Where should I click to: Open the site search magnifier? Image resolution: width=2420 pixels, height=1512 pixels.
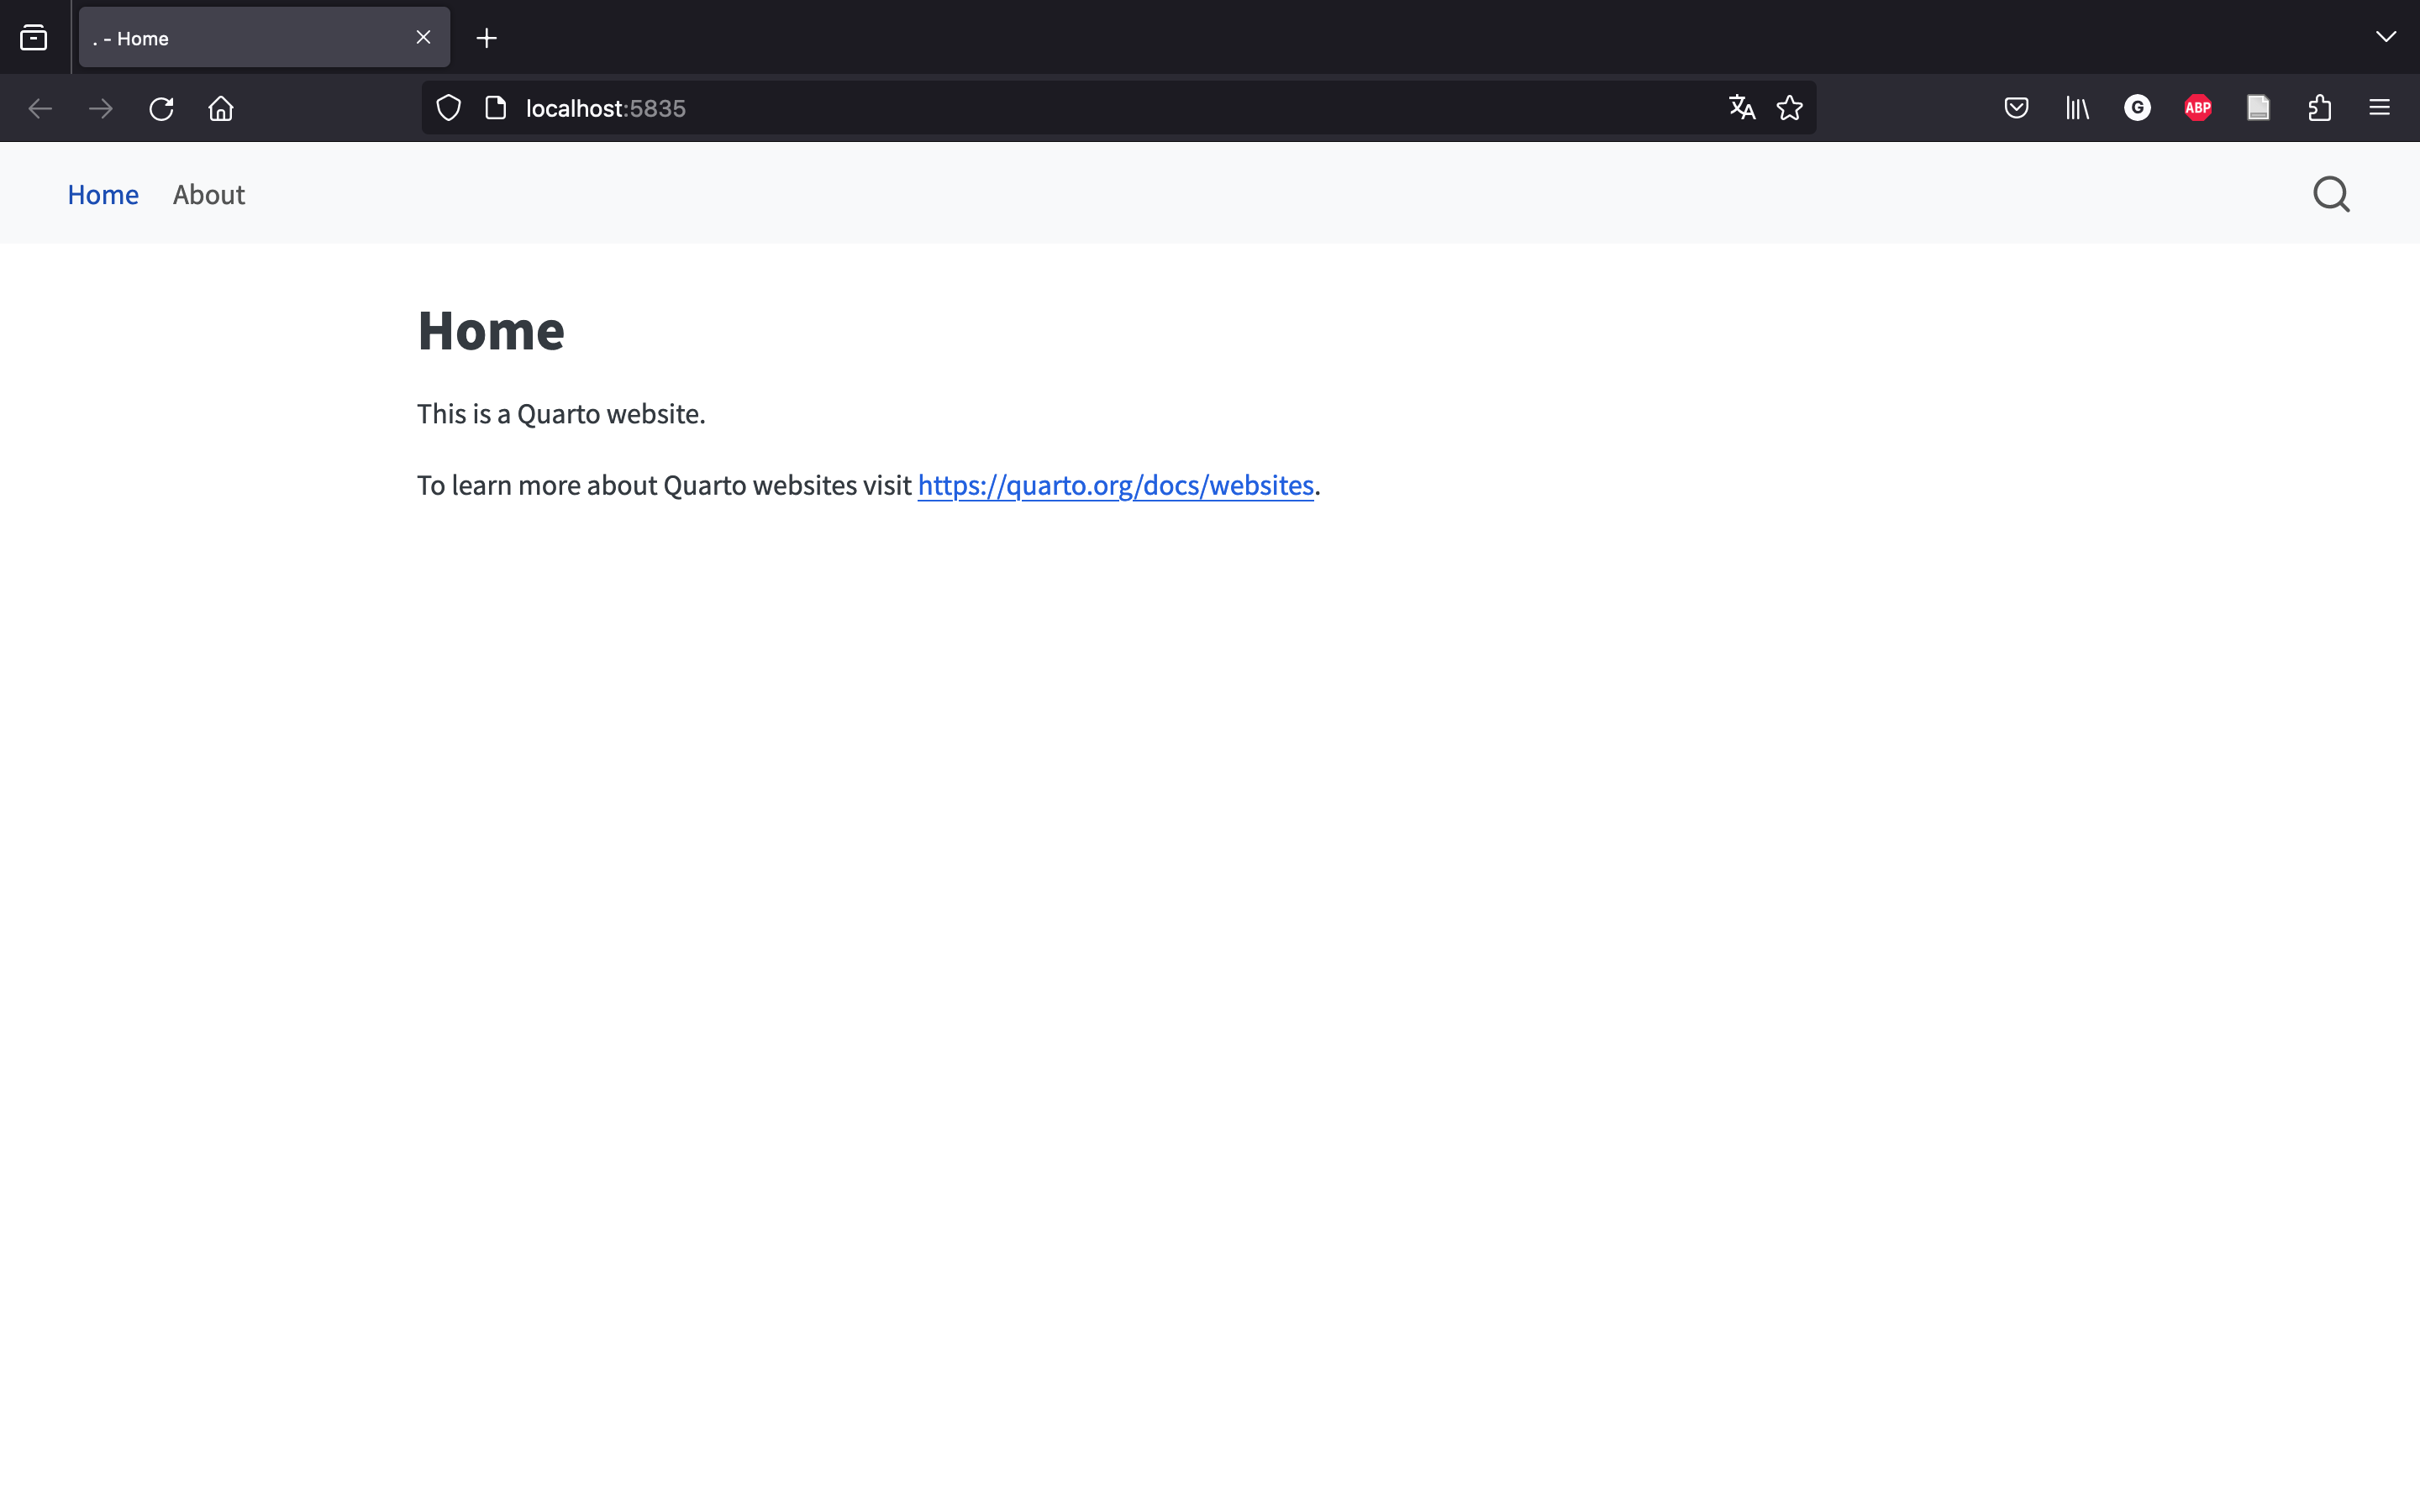[2331, 194]
